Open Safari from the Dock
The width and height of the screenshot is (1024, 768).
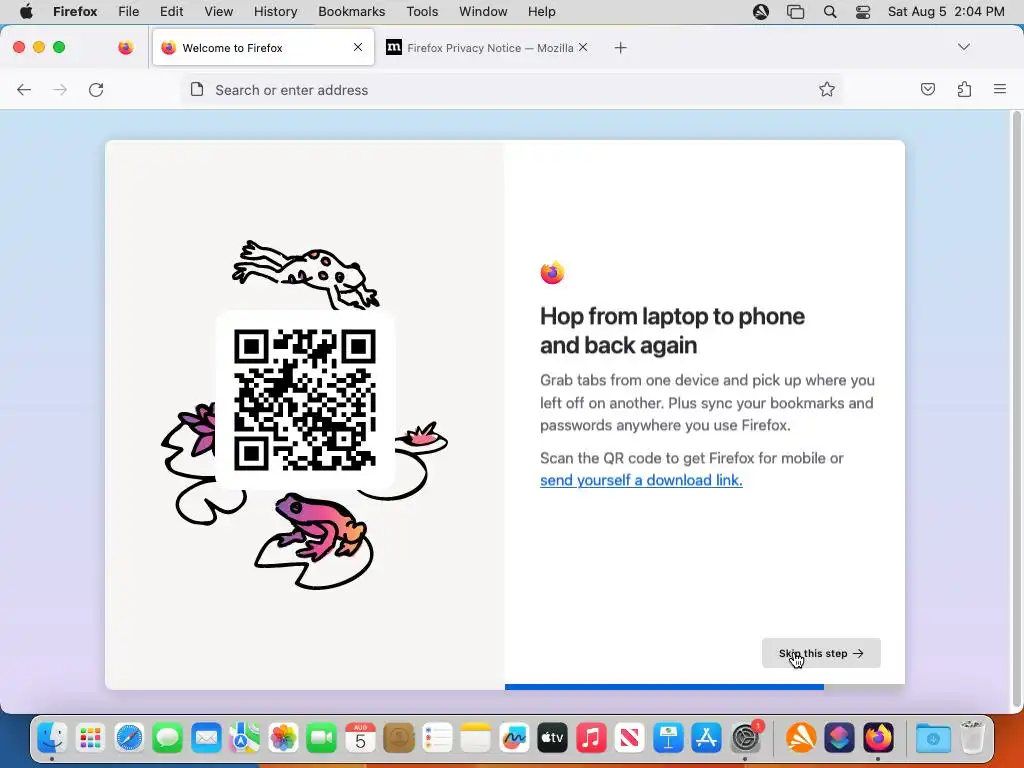click(129, 738)
